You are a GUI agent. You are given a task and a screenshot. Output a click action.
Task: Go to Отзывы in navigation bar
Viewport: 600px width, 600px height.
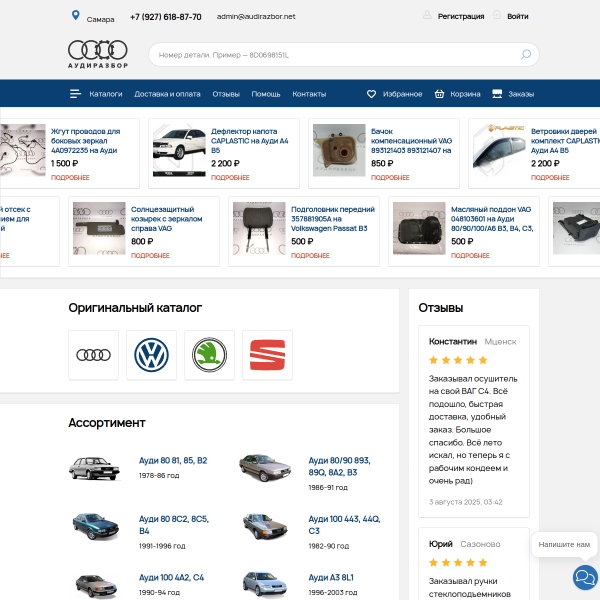[x=226, y=94]
